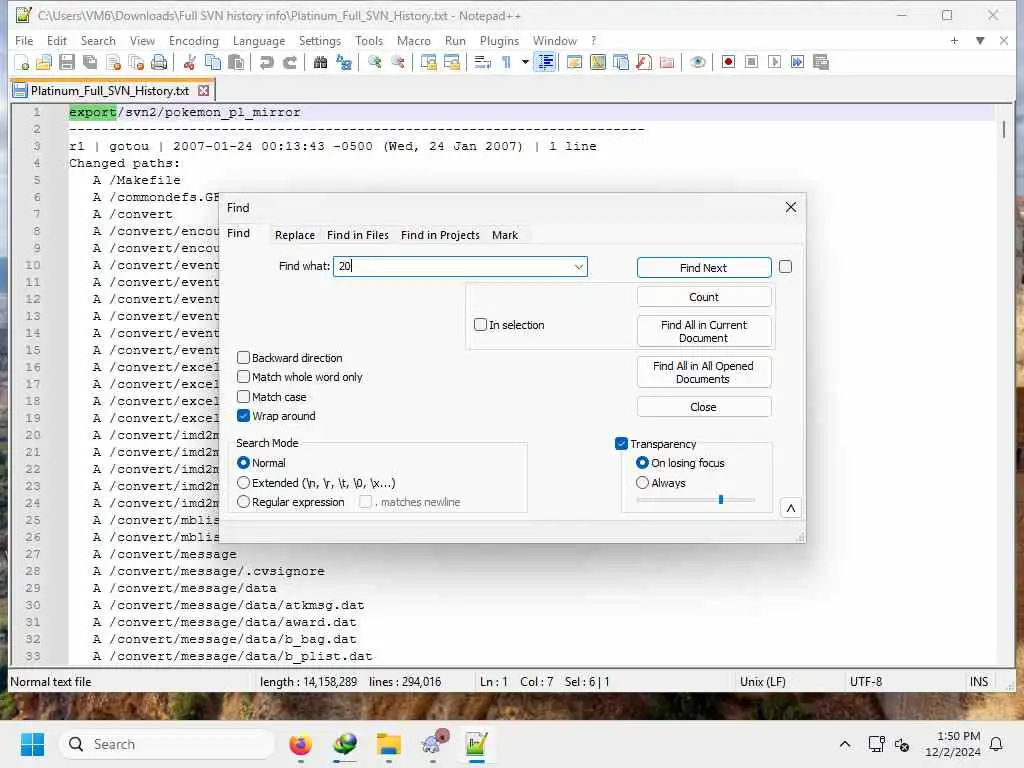This screenshot has height=768, width=1024.
Task: Click the Cut scissors icon
Action: click(189, 63)
